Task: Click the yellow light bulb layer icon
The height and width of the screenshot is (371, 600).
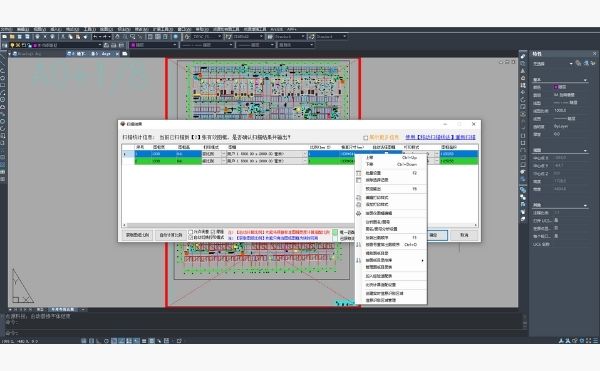Action: click(12, 45)
